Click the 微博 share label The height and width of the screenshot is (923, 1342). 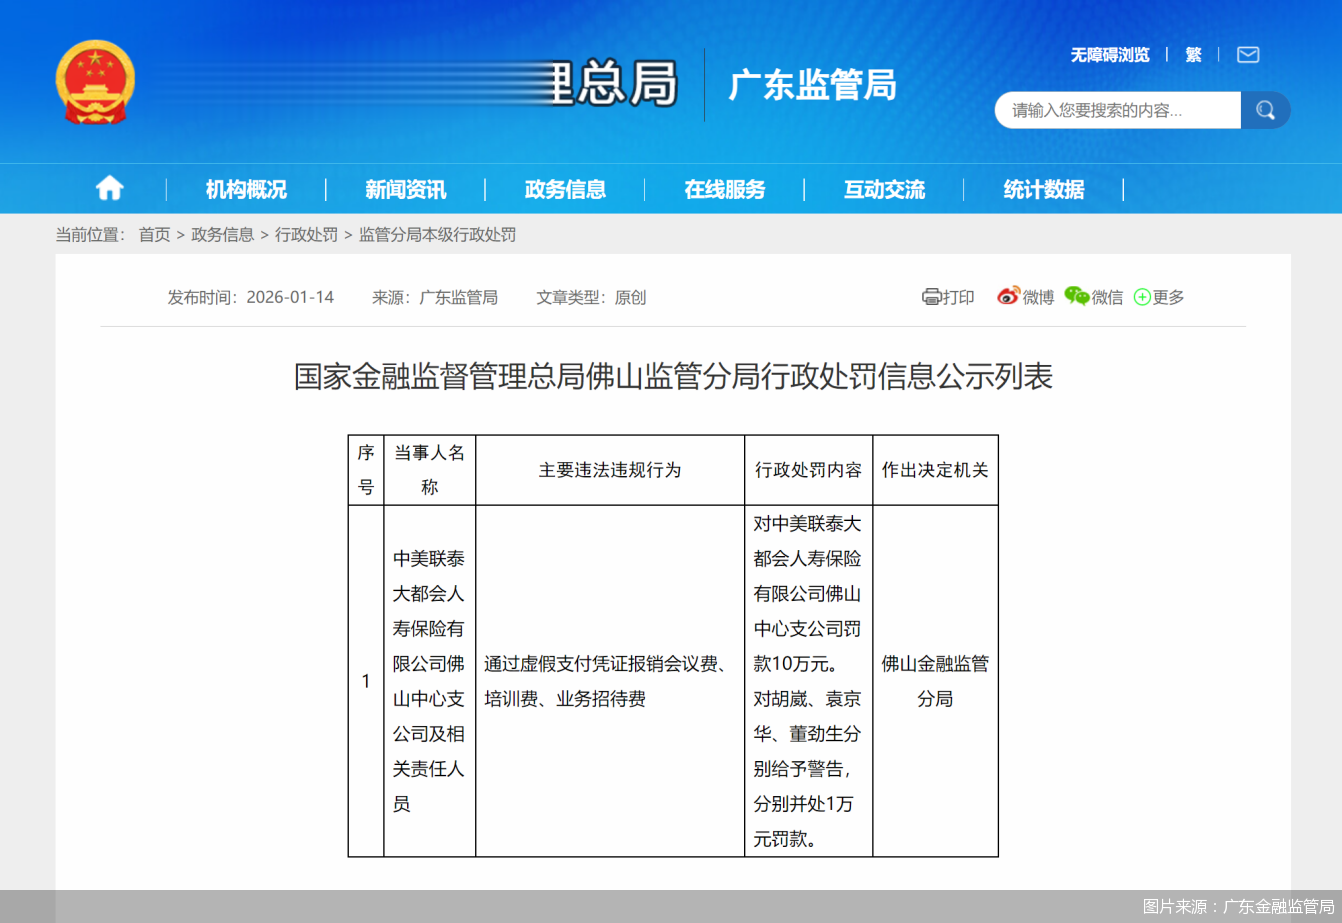point(1038,297)
